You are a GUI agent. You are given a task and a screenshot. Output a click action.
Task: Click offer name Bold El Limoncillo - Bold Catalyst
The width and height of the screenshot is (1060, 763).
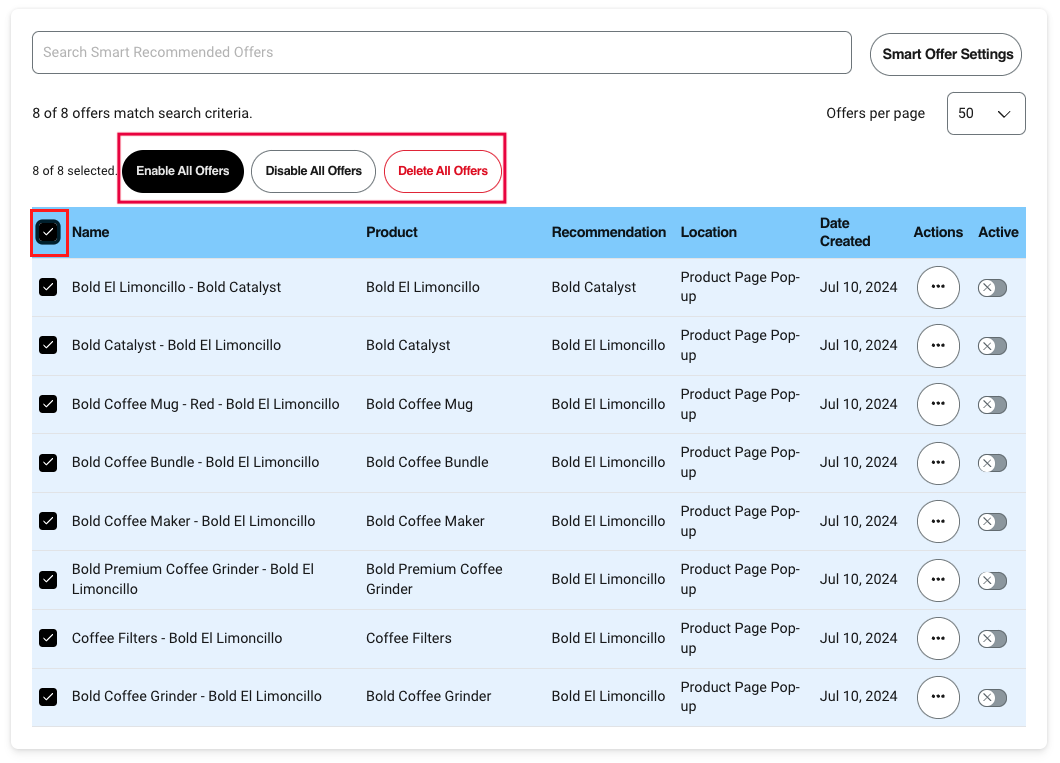tap(176, 287)
